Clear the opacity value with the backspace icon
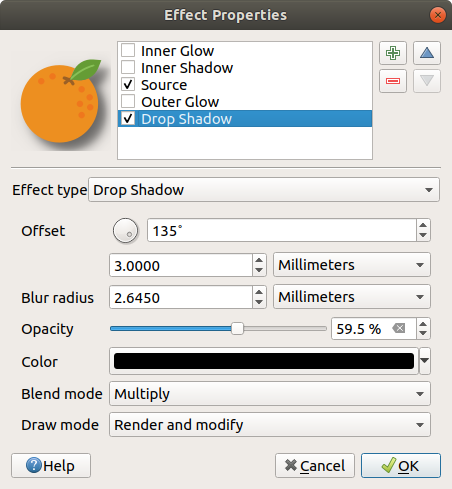The width and height of the screenshot is (452, 489). (399, 329)
